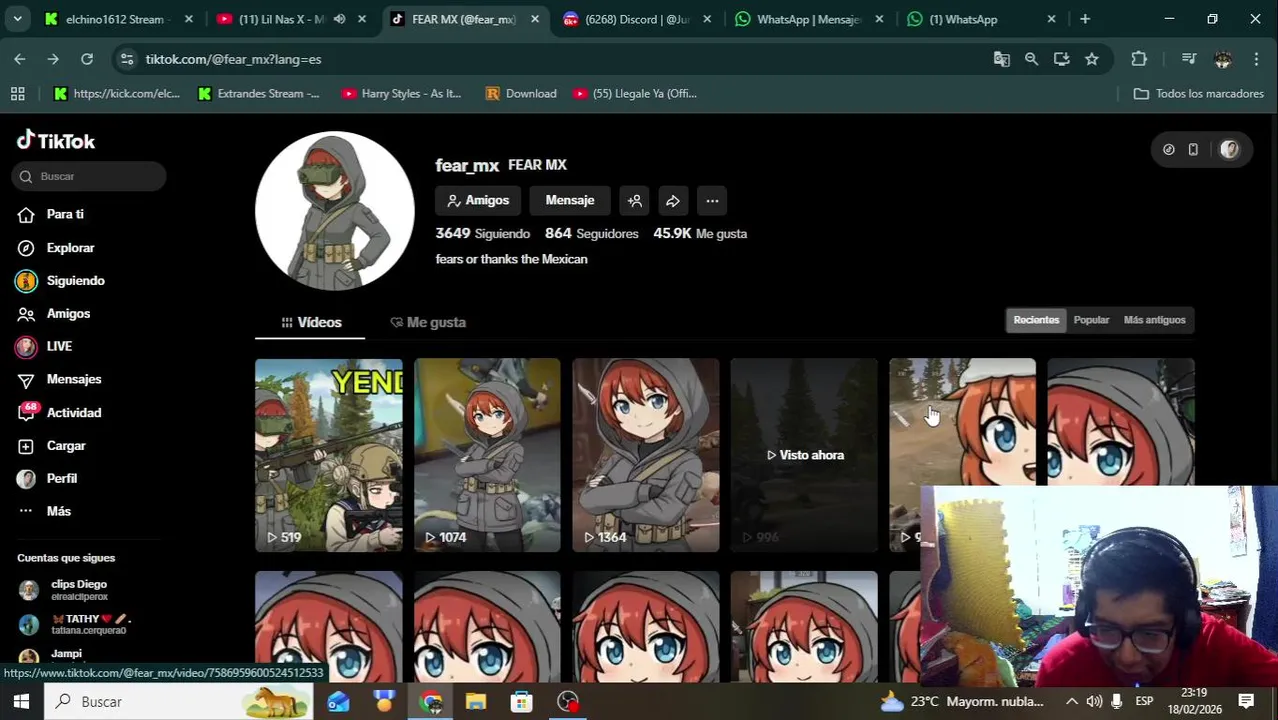Open the three-dot profile options menu

point(712,201)
